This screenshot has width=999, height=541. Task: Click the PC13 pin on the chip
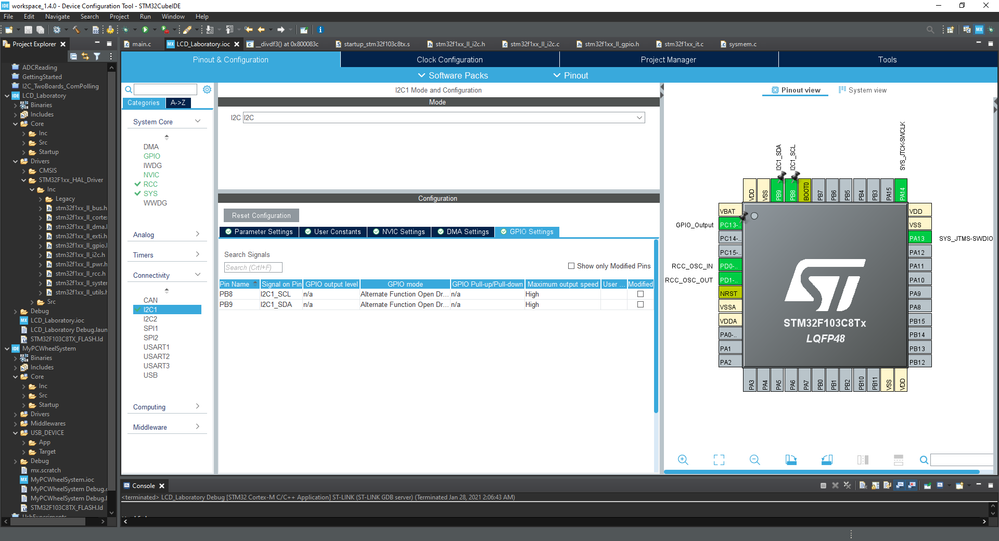point(729,225)
